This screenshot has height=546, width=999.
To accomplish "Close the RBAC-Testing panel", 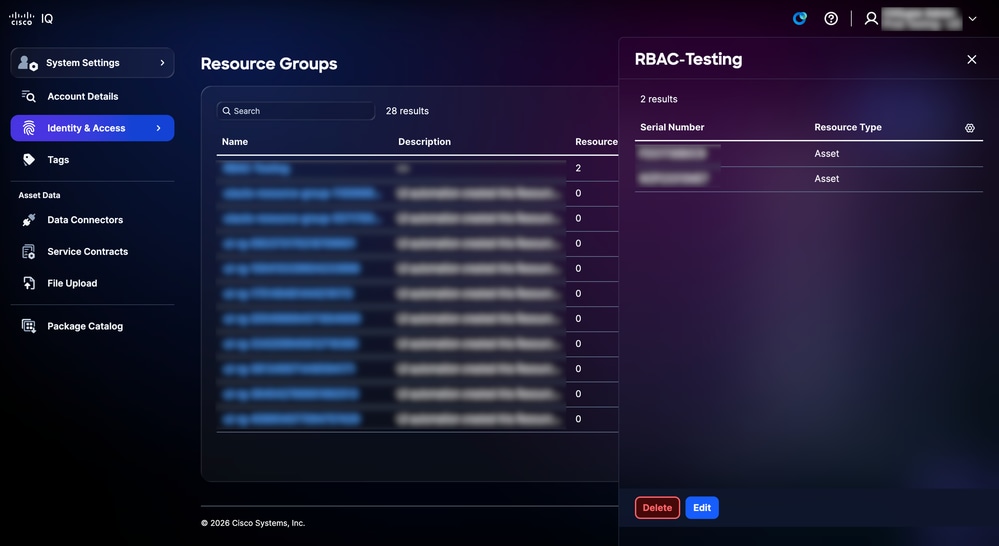I will click(972, 59).
